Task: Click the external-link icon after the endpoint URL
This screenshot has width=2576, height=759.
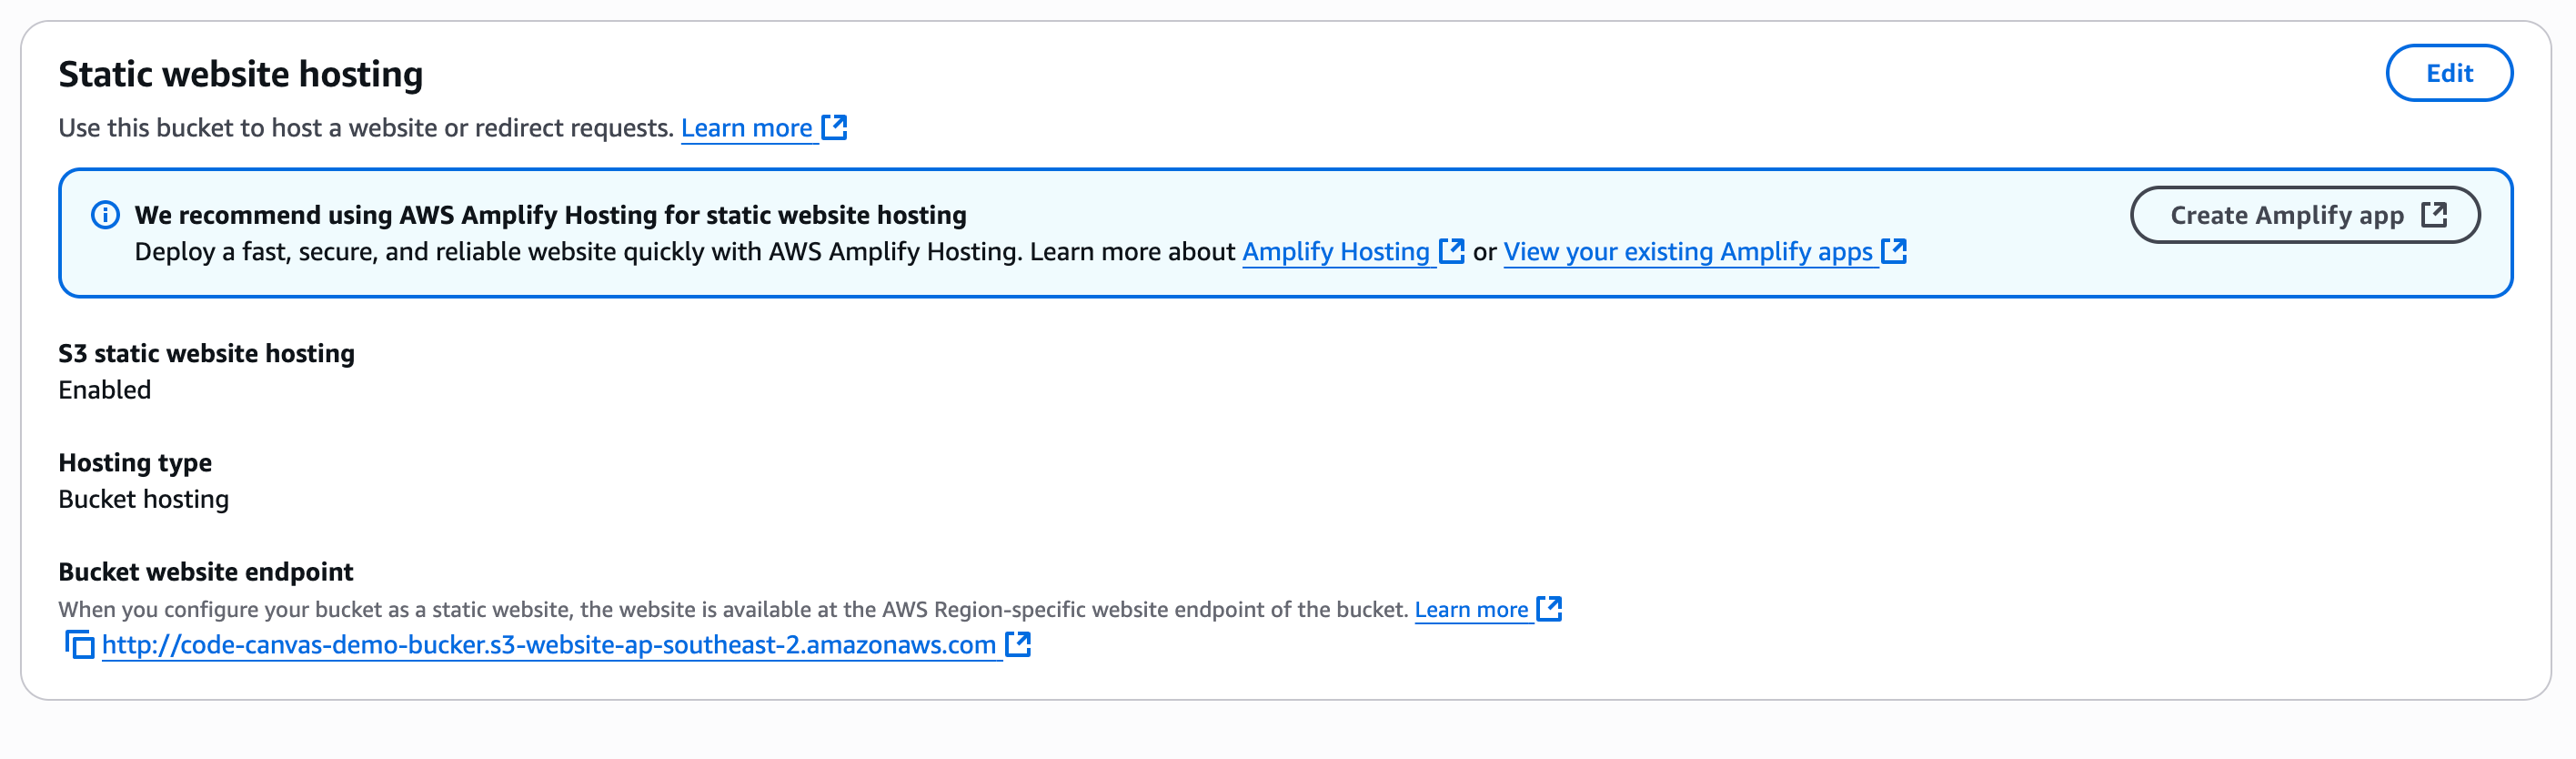Action: tap(1017, 644)
